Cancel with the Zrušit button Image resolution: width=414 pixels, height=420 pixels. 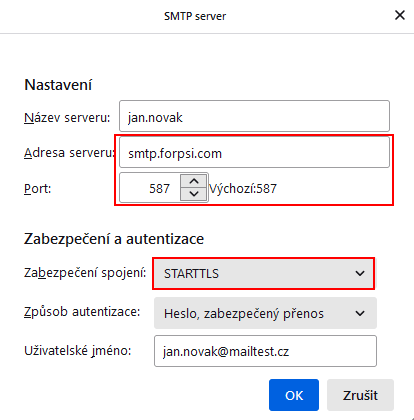pos(360,395)
